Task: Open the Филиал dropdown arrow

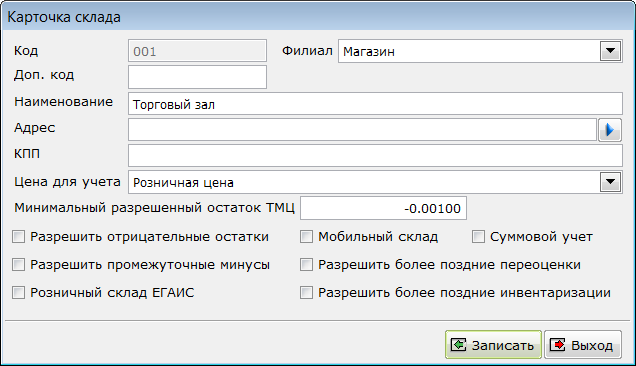Action: (610, 51)
